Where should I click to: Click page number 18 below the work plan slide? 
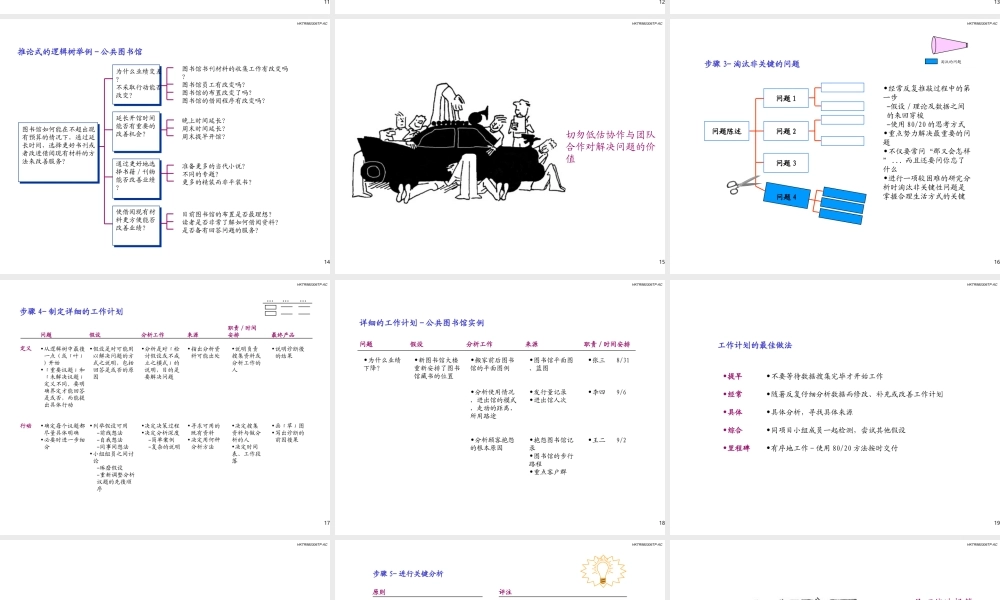pos(662,522)
